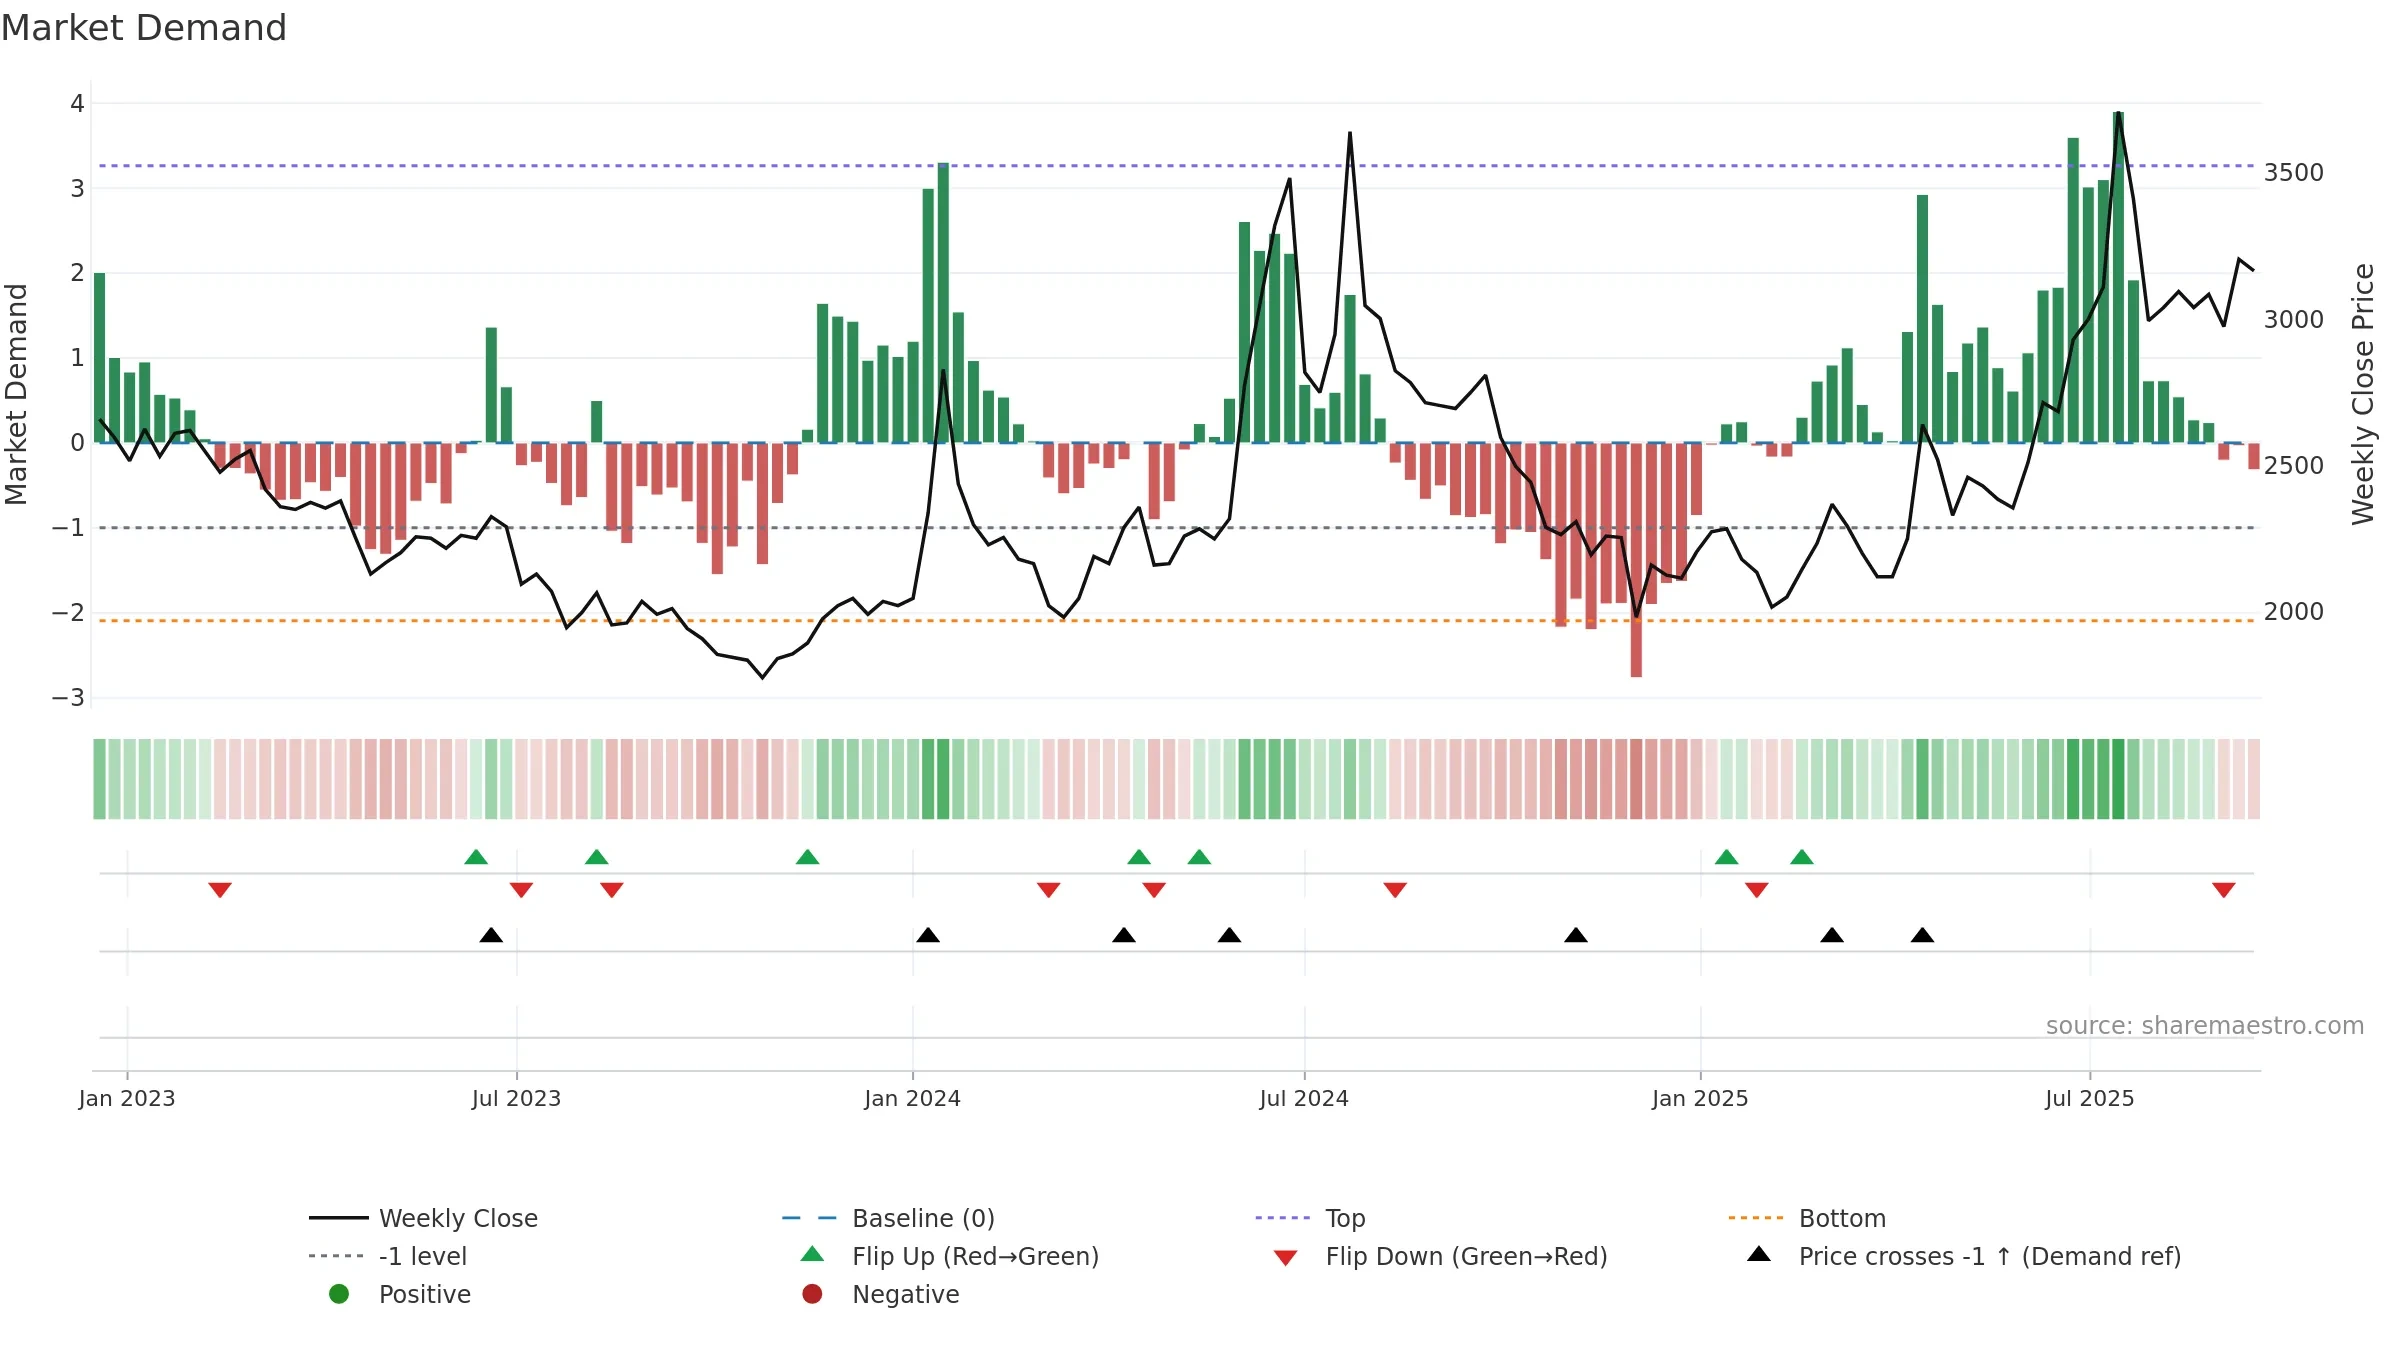Click the black price-cross marker in early April 2024
This screenshot has height=1350, width=2400.
click(x=1124, y=935)
